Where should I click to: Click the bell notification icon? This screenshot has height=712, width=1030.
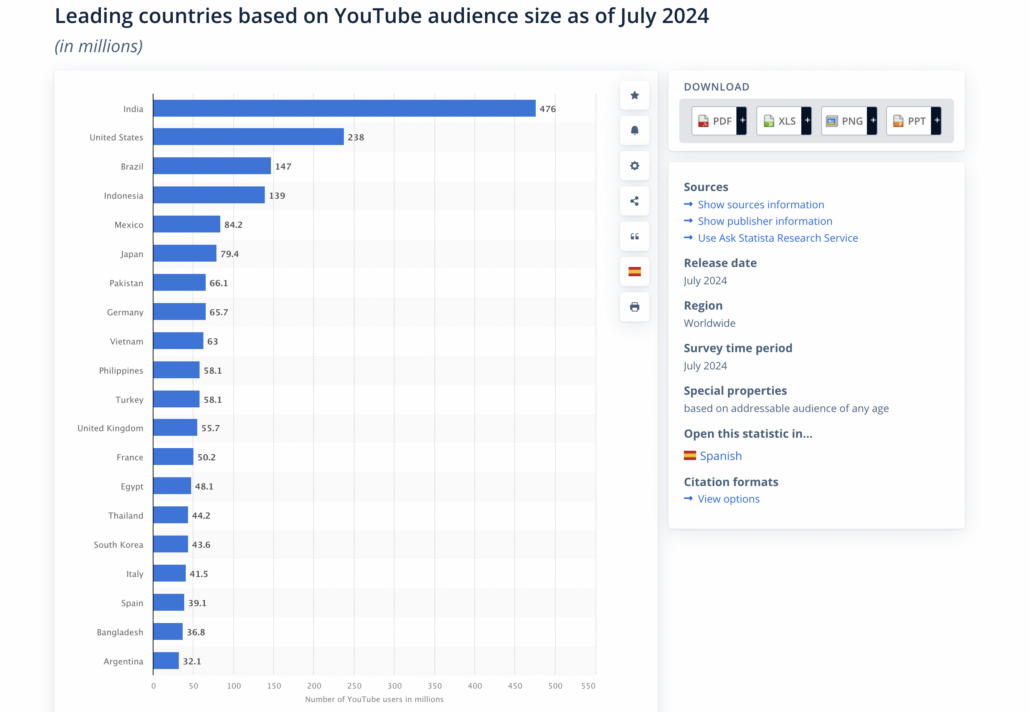pos(634,130)
